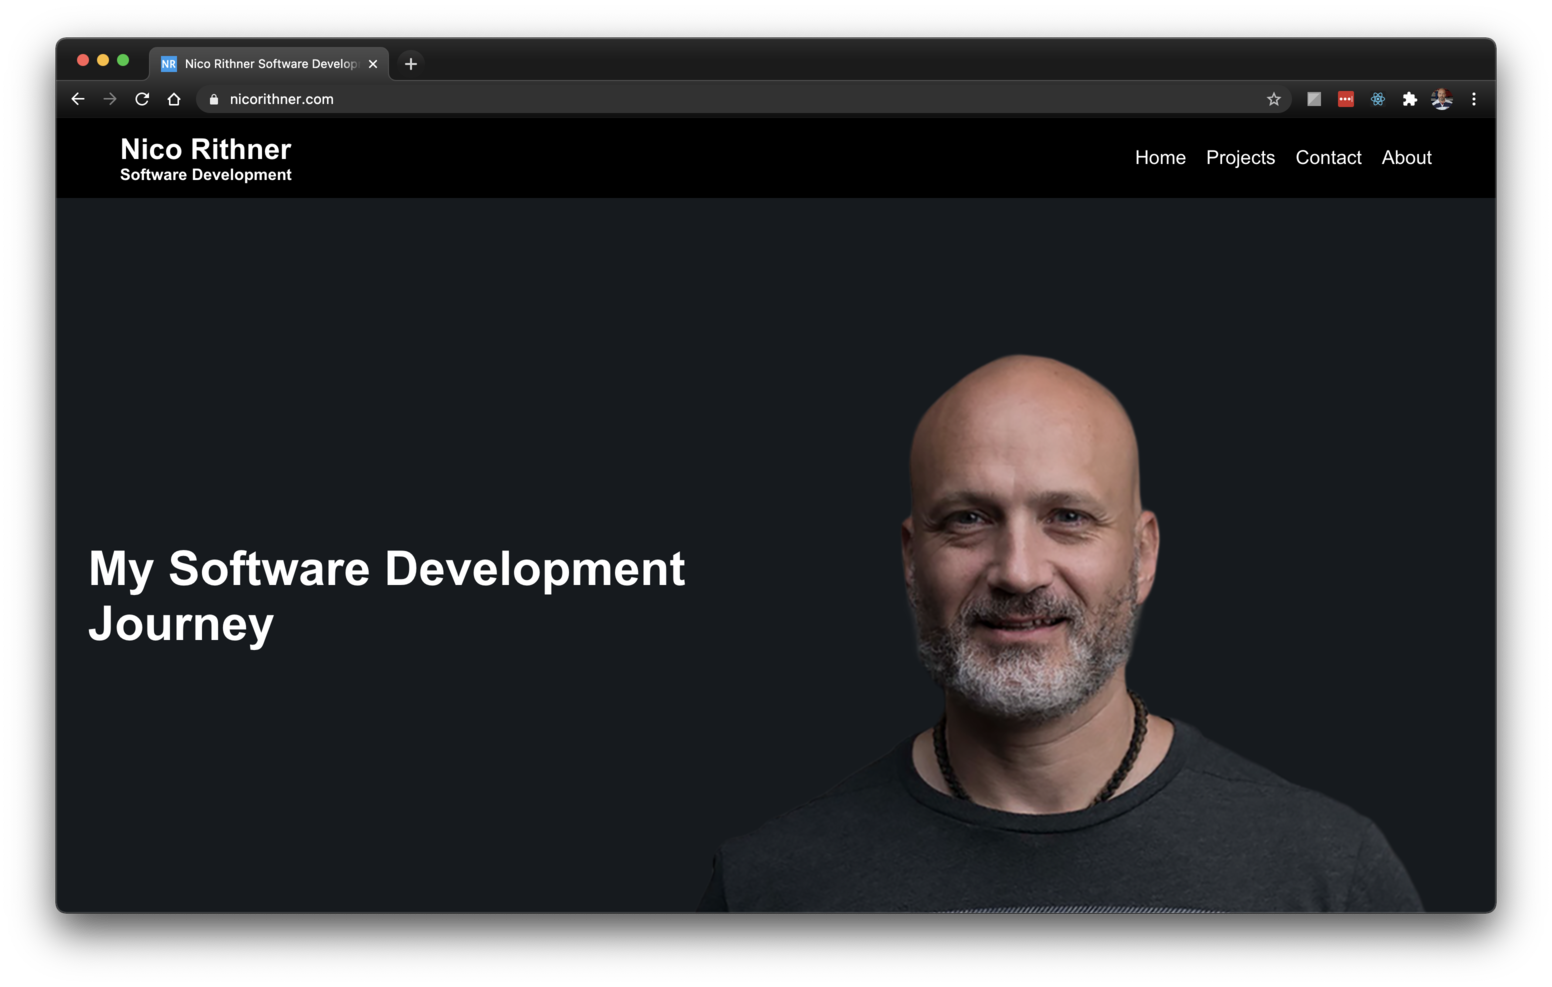Click the Nico Rithner site logo

(205, 157)
